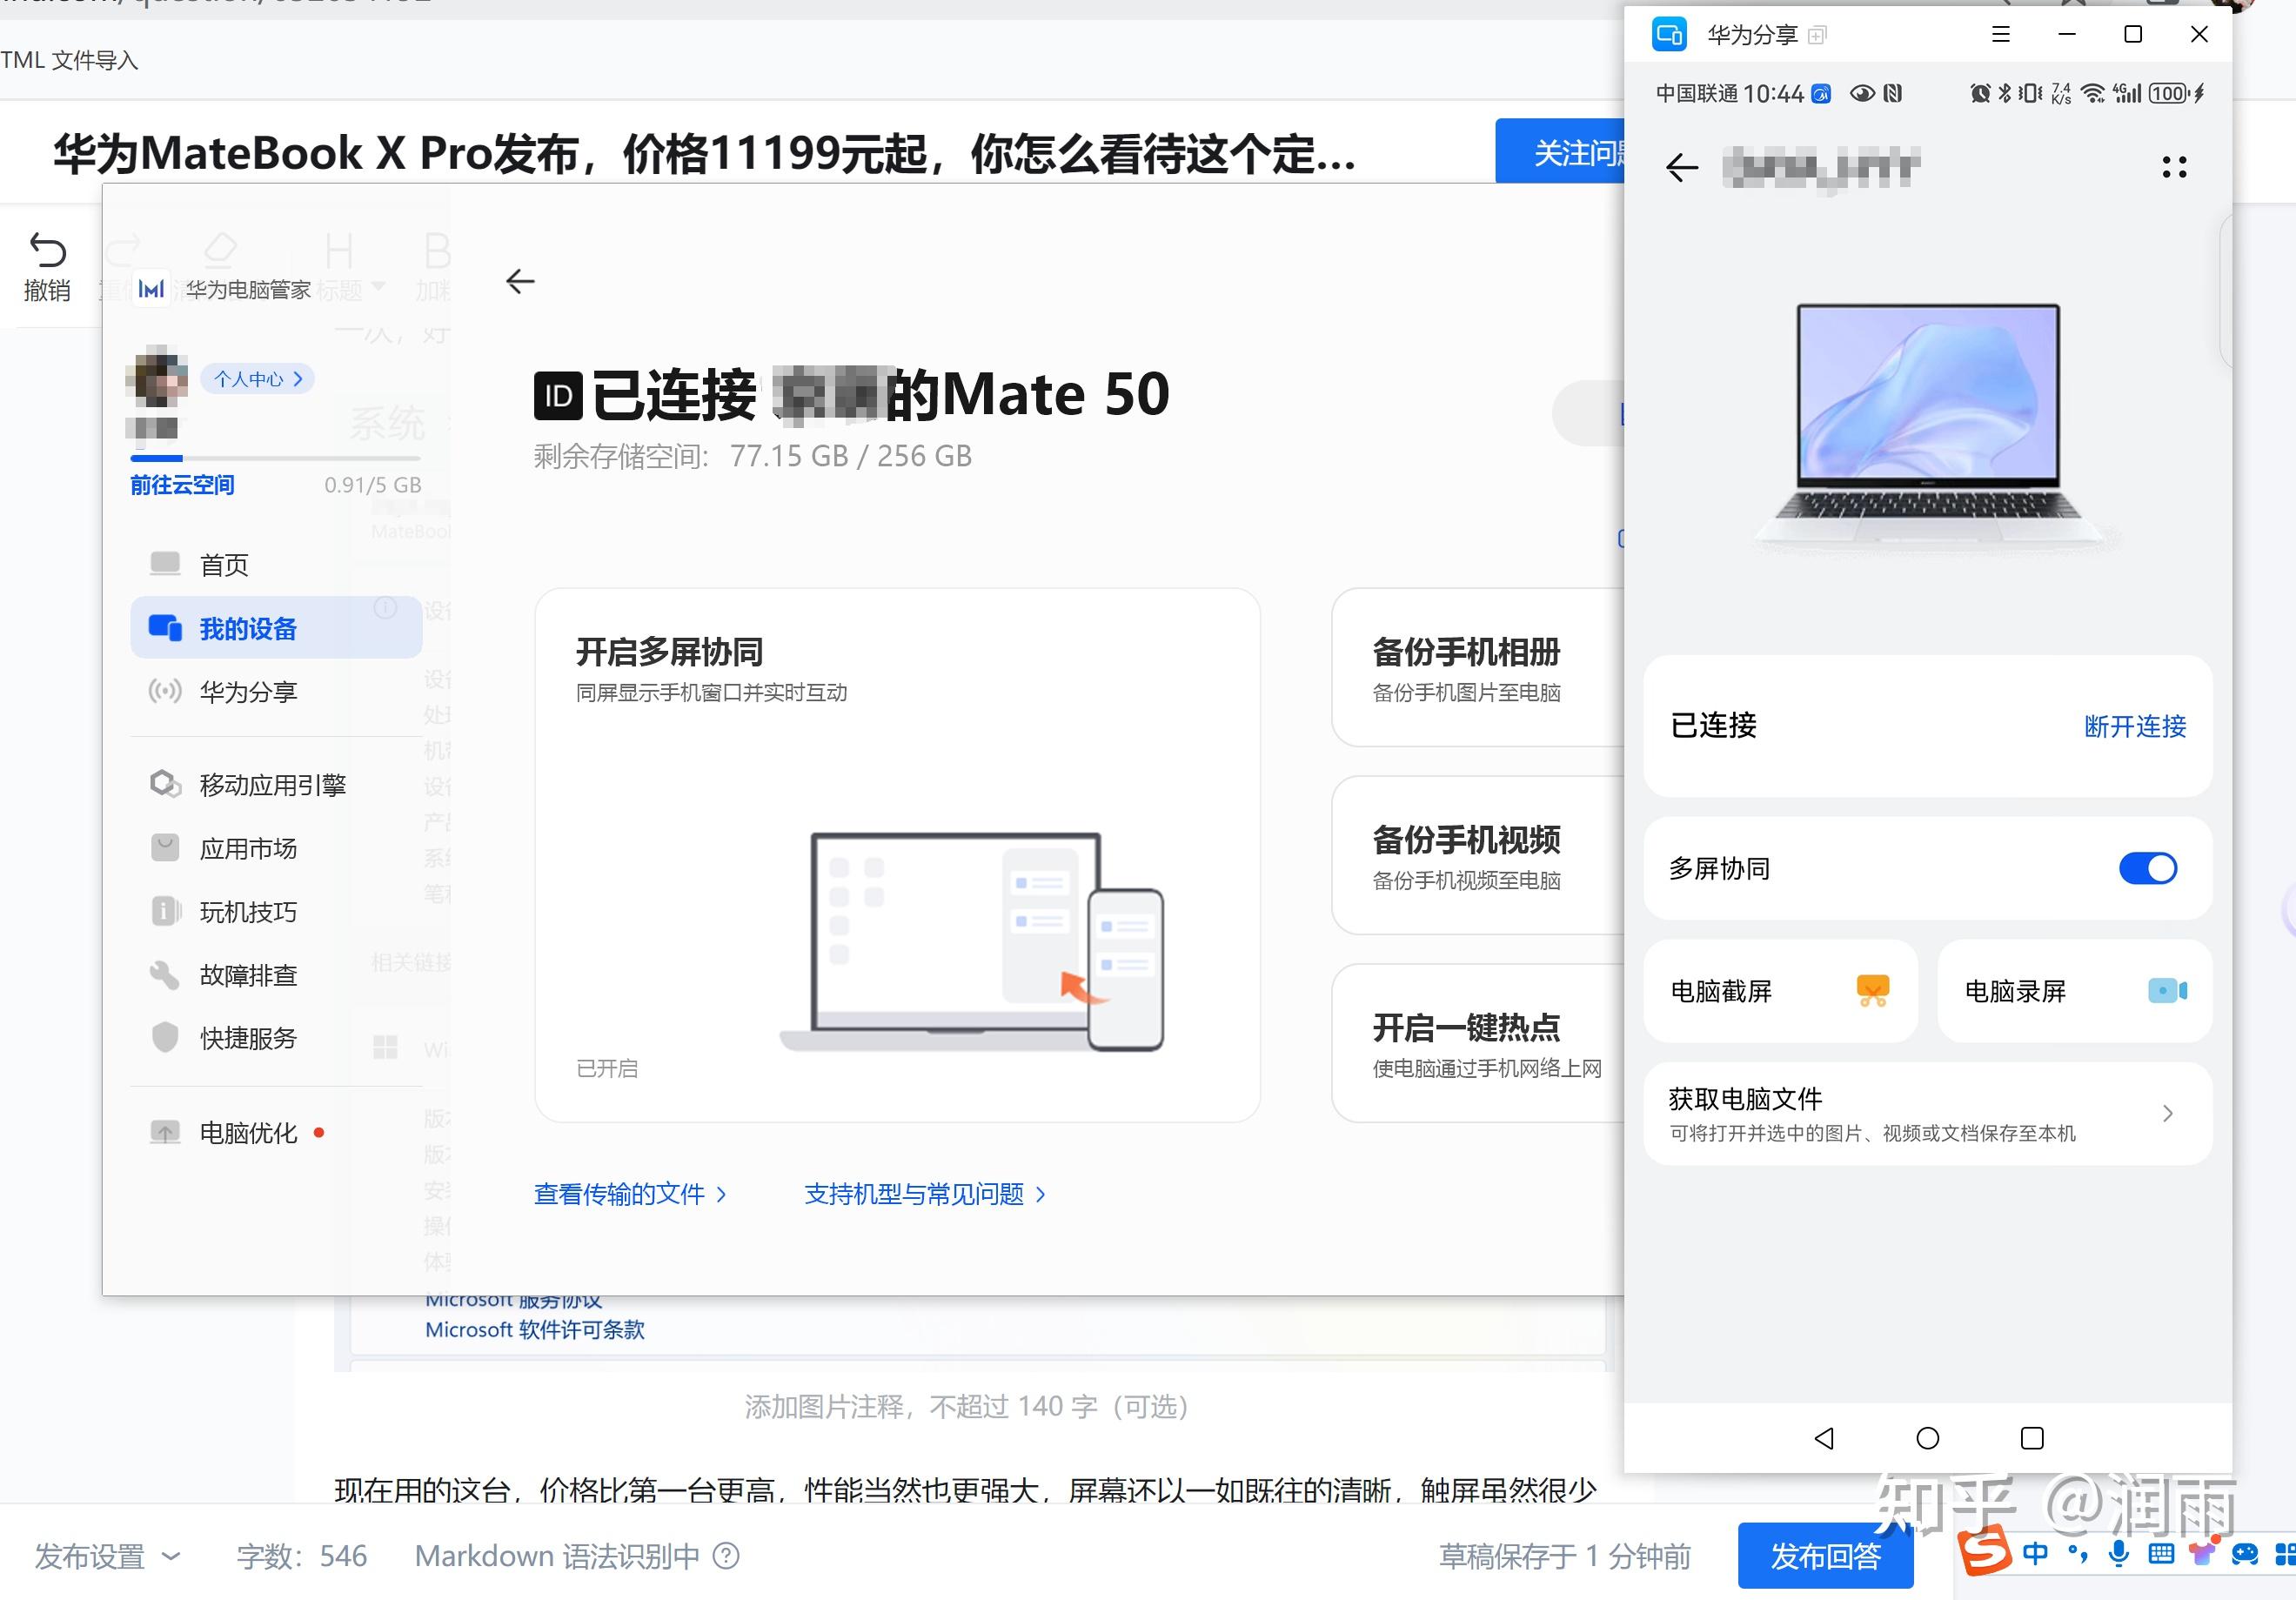2296x1600 pixels.
Task: Click the IME microphone voice icon
Action: (x=2118, y=1553)
